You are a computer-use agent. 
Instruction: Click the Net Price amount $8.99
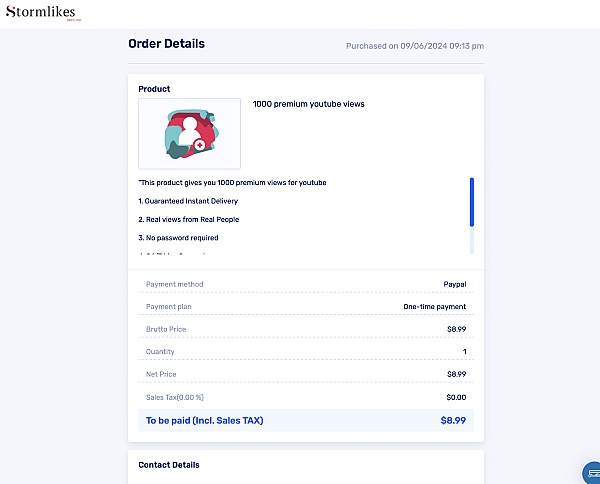[x=457, y=374]
